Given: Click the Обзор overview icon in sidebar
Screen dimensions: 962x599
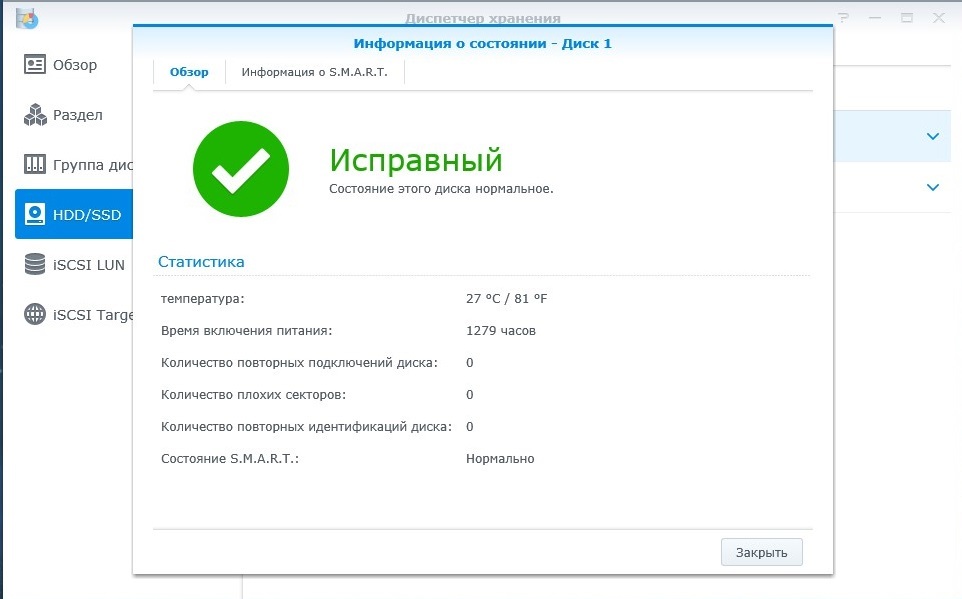Looking at the screenshot, I should [35, 65].
